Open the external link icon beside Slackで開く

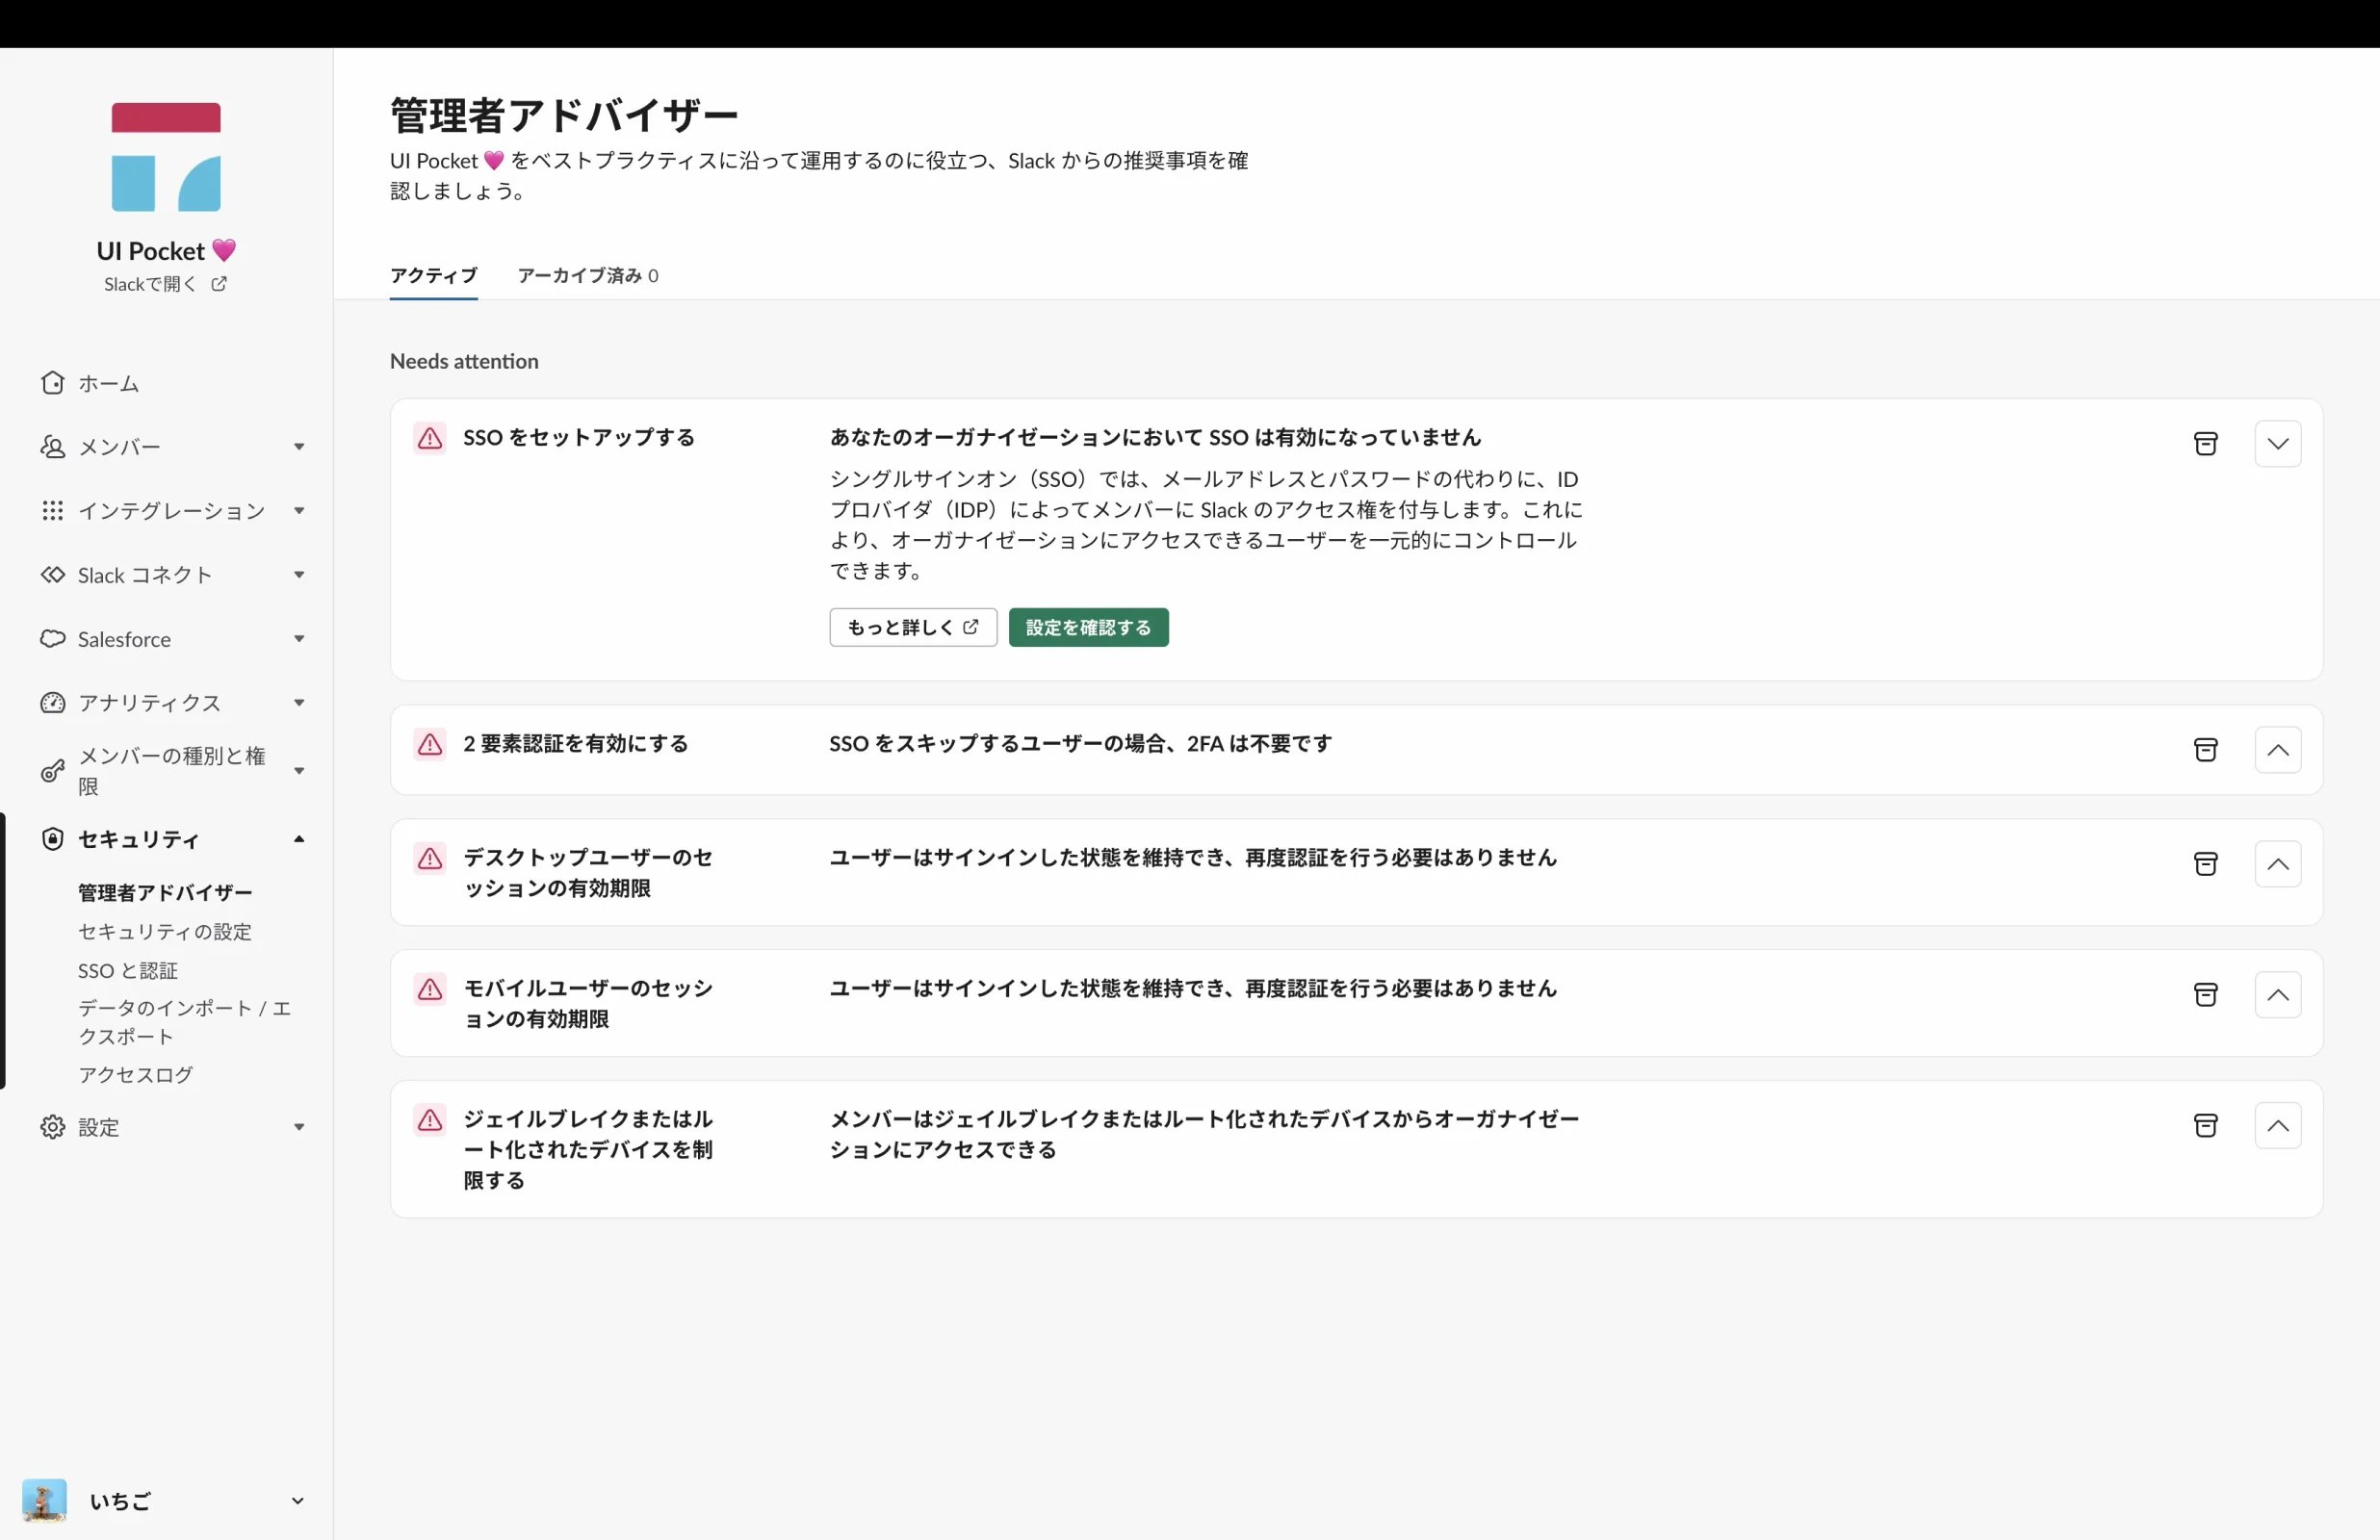coord(219,284)
